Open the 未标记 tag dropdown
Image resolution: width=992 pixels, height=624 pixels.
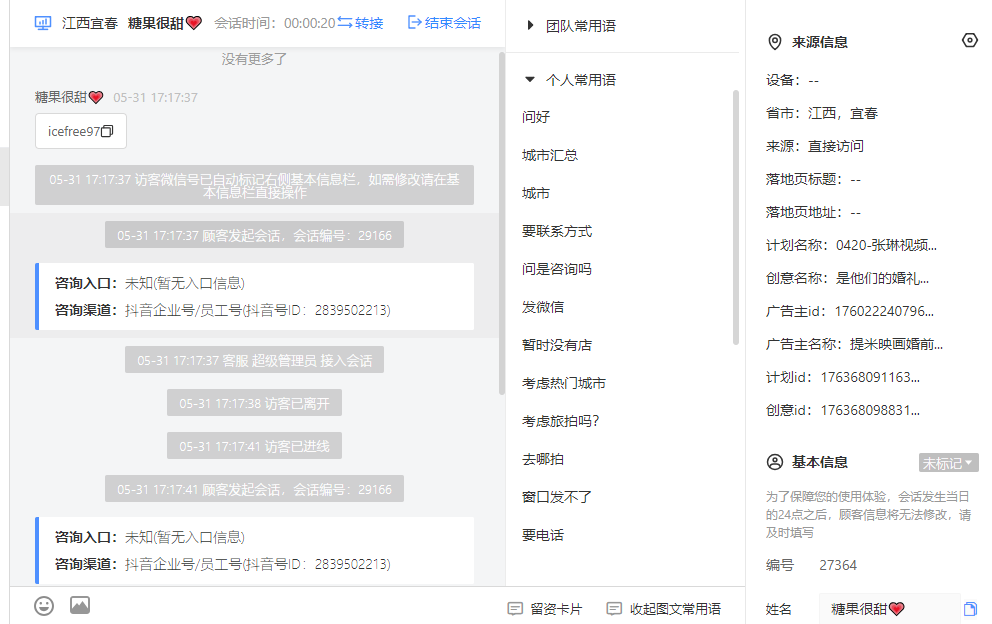[948, 463]
